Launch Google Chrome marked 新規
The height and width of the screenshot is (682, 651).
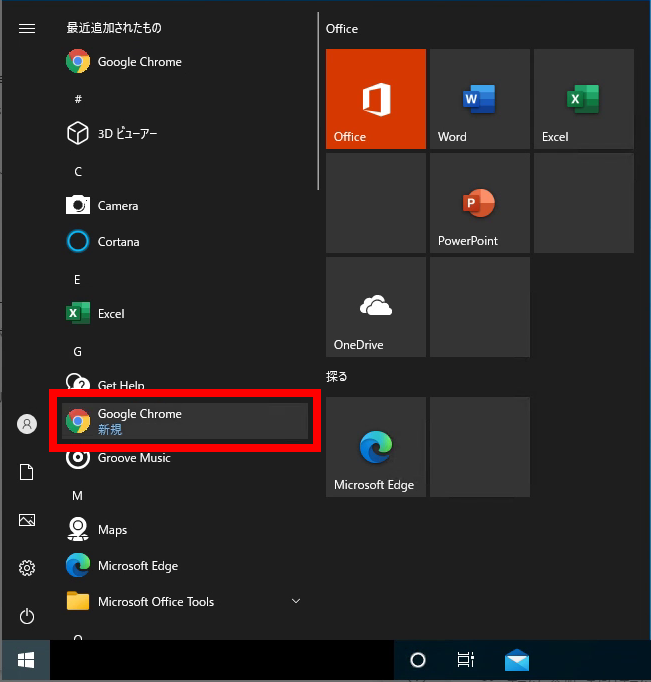pyautogui.click(x=185, y=421)
